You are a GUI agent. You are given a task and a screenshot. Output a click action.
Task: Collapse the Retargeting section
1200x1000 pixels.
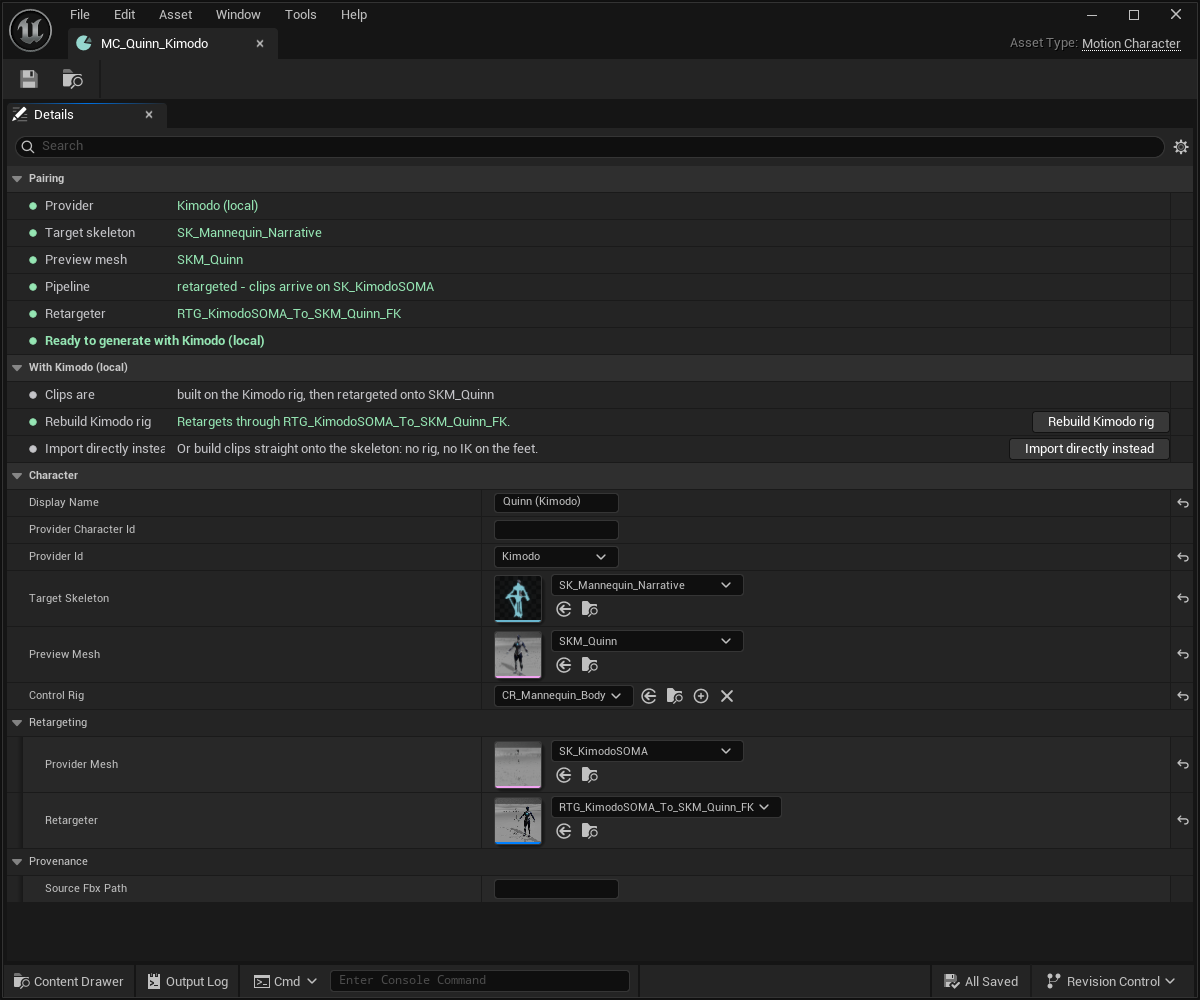pyautogui.click(x=18, y=723)
